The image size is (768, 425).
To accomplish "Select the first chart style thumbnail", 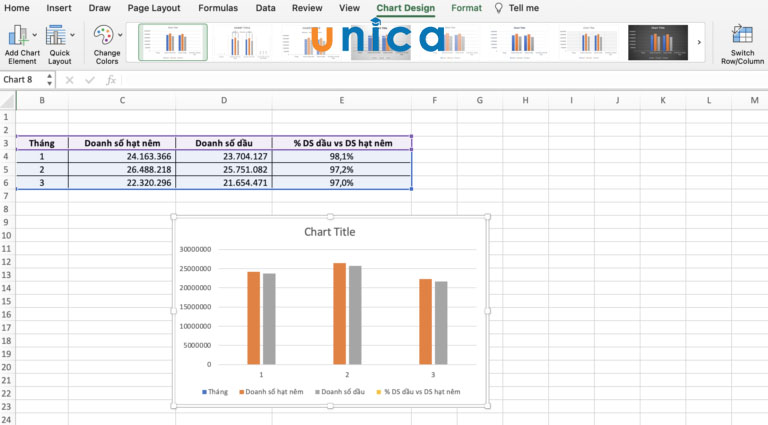I will click(x=173, y=42).
